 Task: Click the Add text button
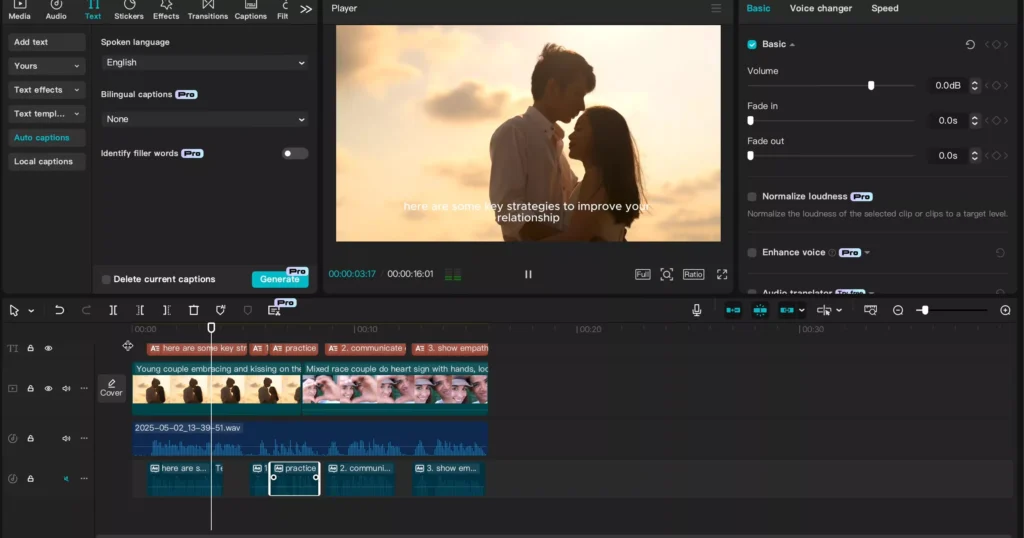(46, 42)
